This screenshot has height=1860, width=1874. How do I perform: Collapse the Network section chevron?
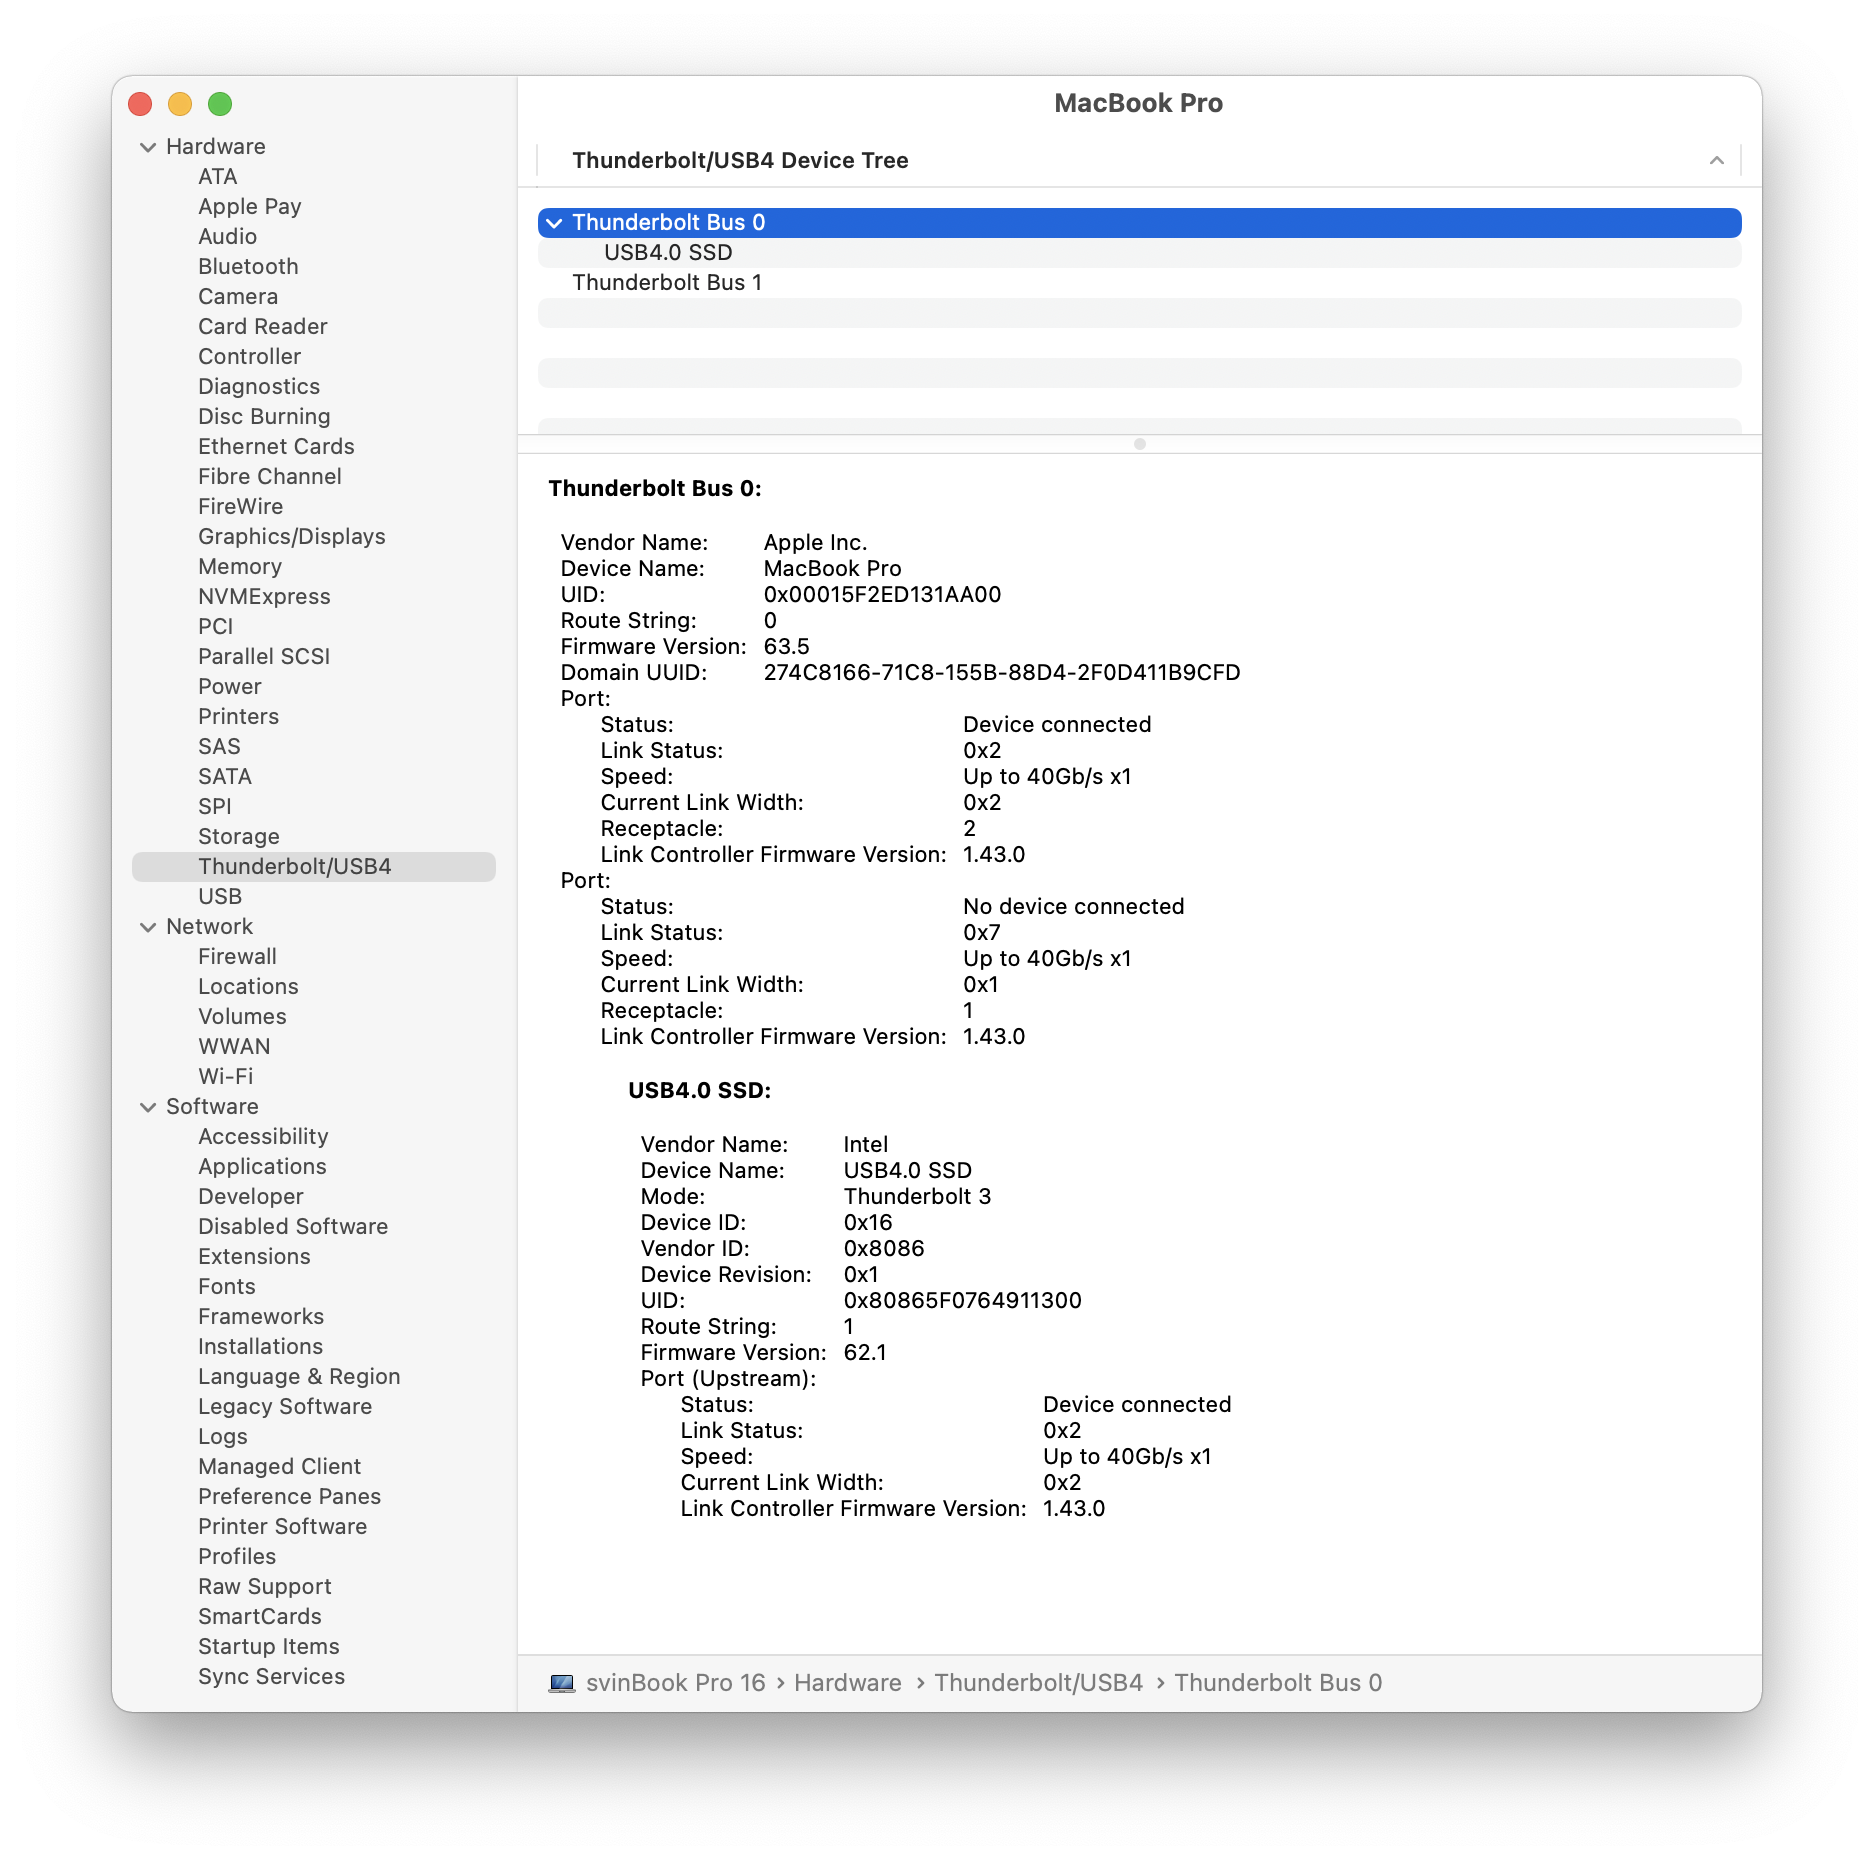pyautogui.click(x=148, y=927)
